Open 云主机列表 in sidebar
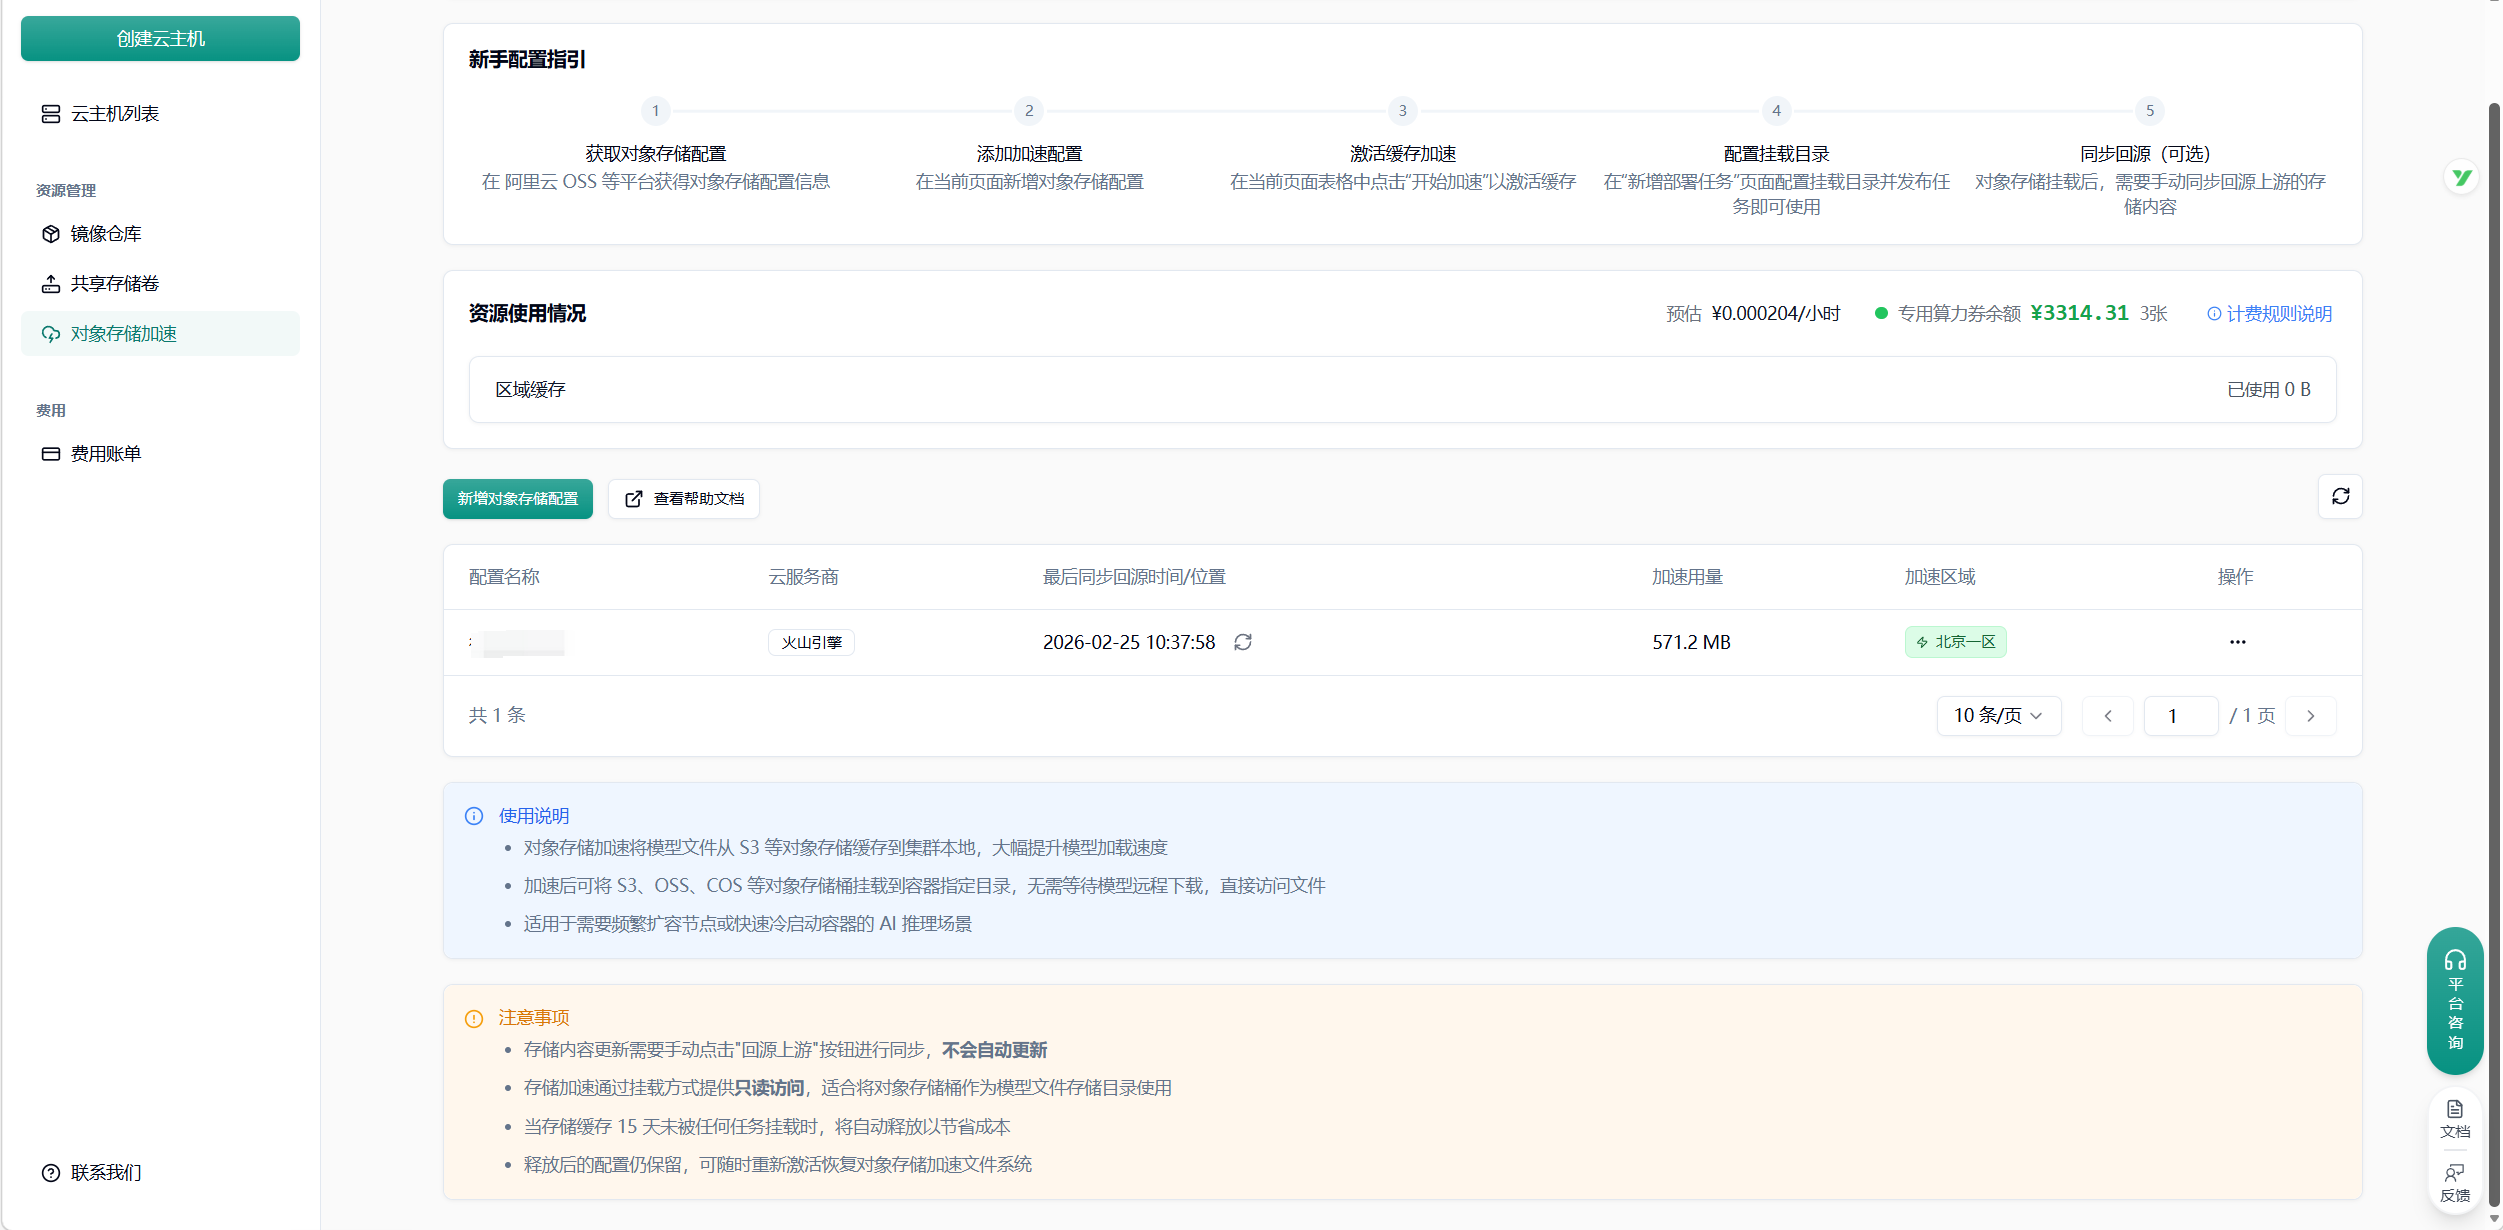This screenshot has width=2503, height=1230. [114, 114]
